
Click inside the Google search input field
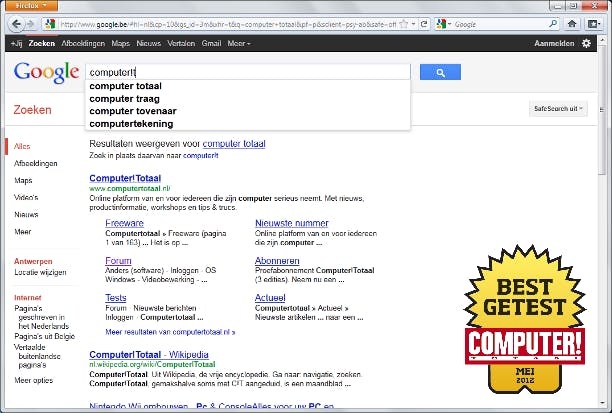click(248, 72)
